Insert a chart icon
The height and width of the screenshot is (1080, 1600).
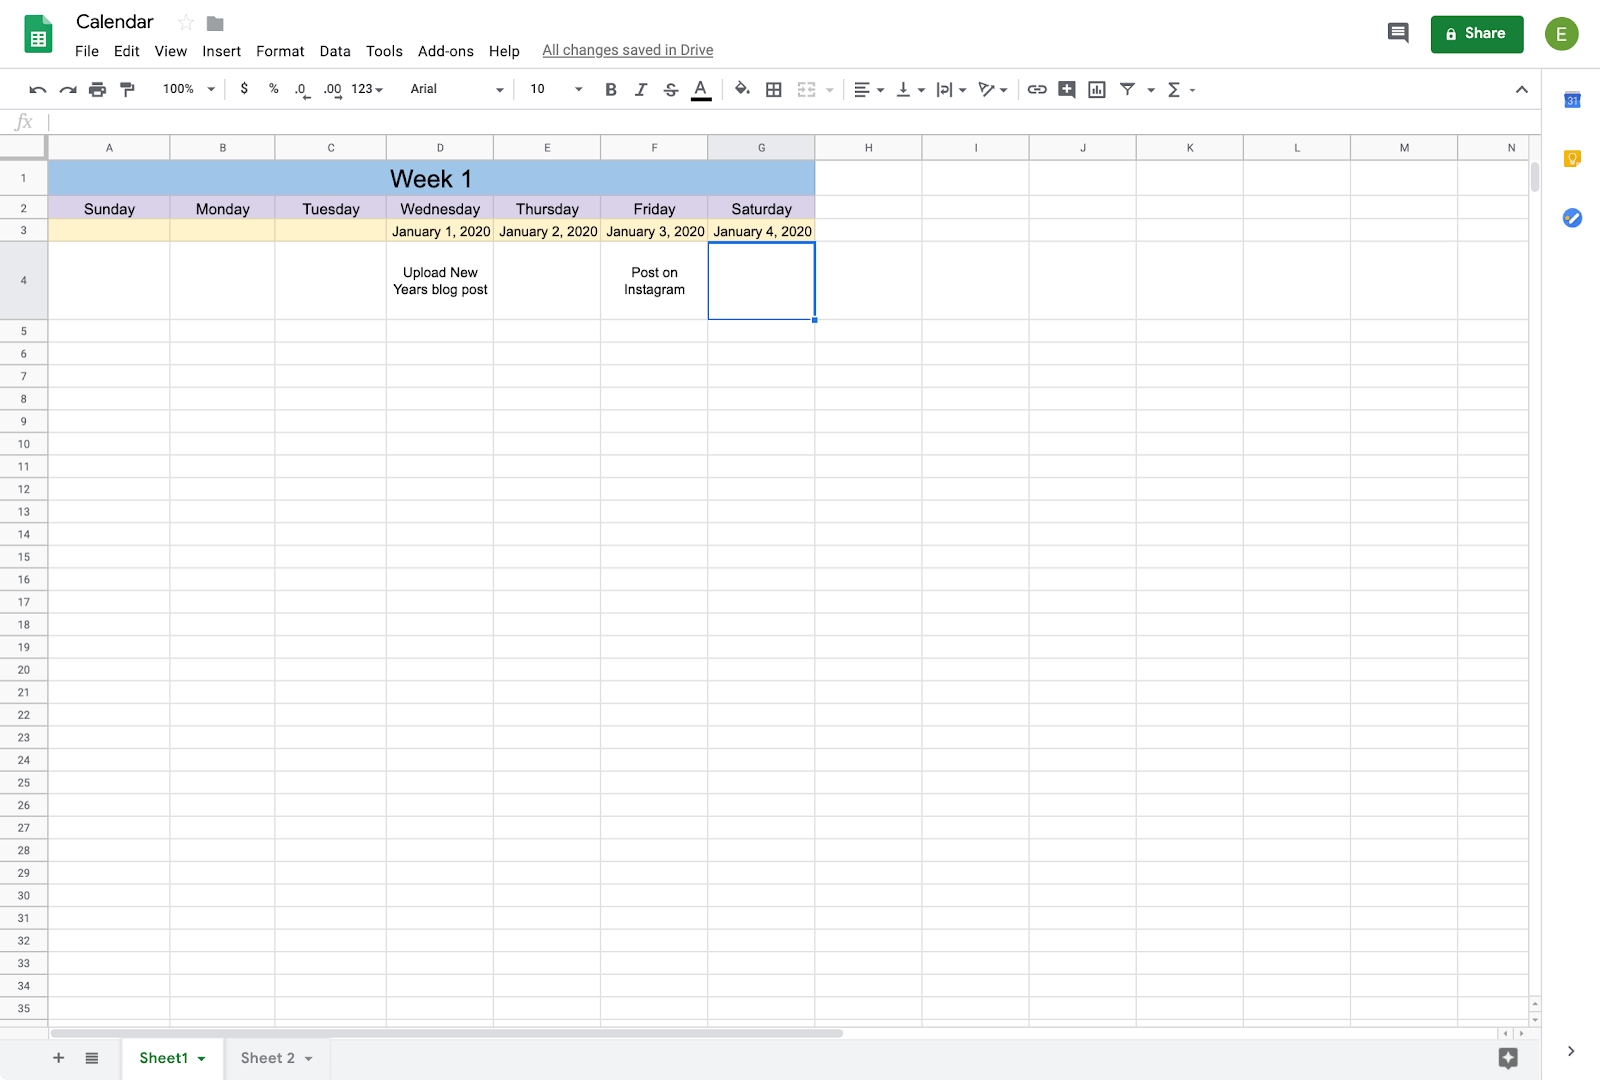point(1097,90)
